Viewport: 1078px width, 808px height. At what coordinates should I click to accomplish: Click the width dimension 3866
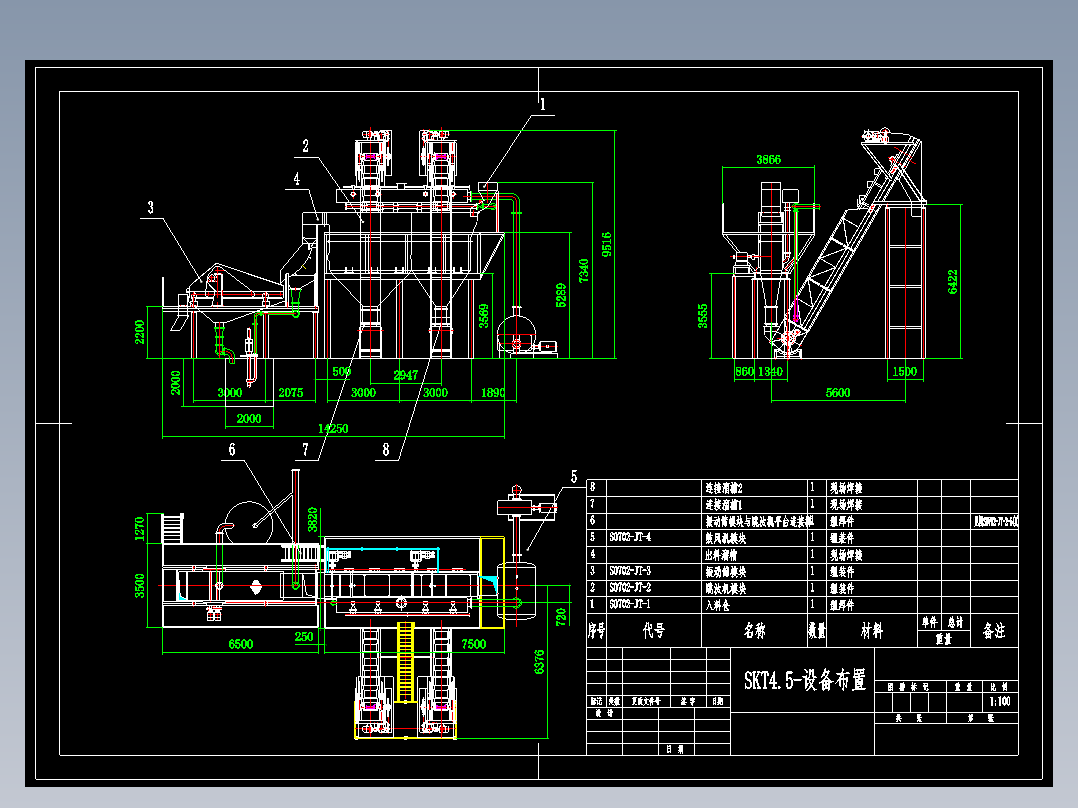click(769, 160)
